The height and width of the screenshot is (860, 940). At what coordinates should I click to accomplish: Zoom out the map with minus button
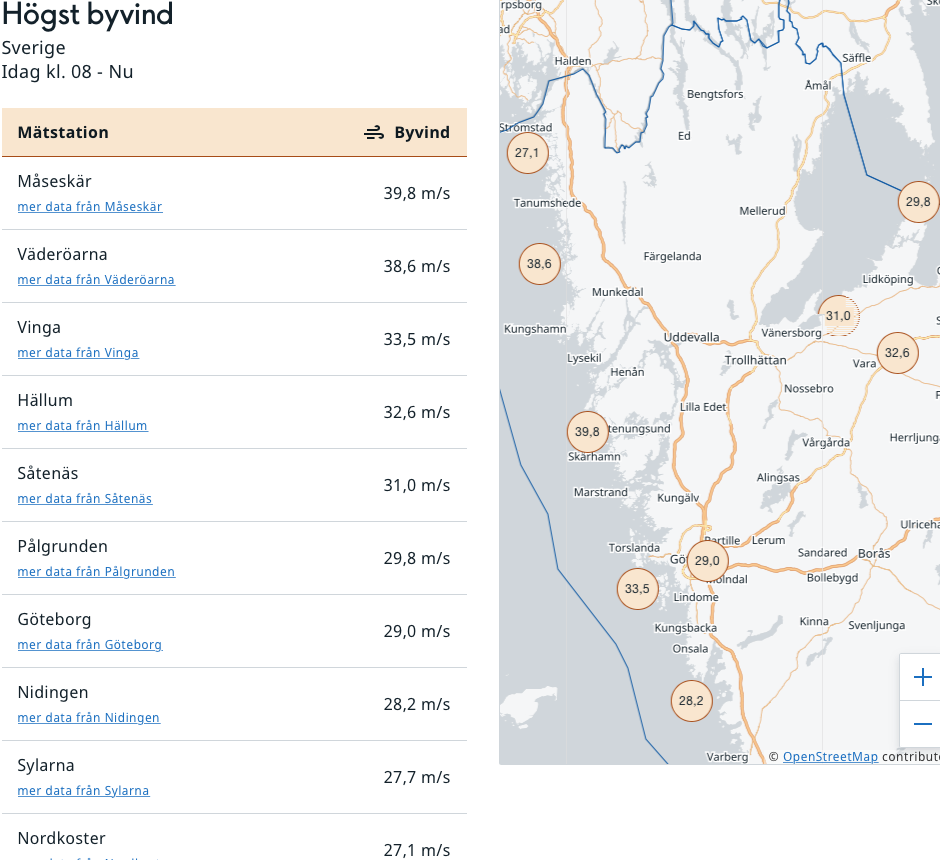click(x=922, y=724)
